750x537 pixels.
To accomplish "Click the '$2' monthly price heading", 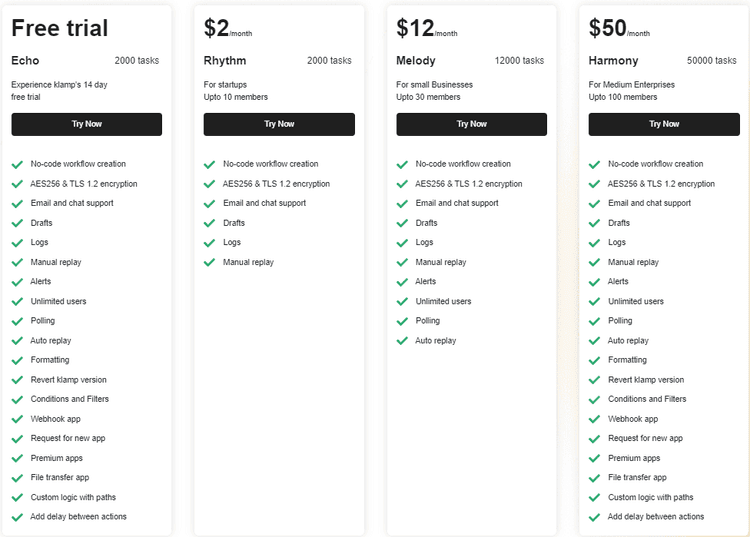I will (x=216, y=28).
